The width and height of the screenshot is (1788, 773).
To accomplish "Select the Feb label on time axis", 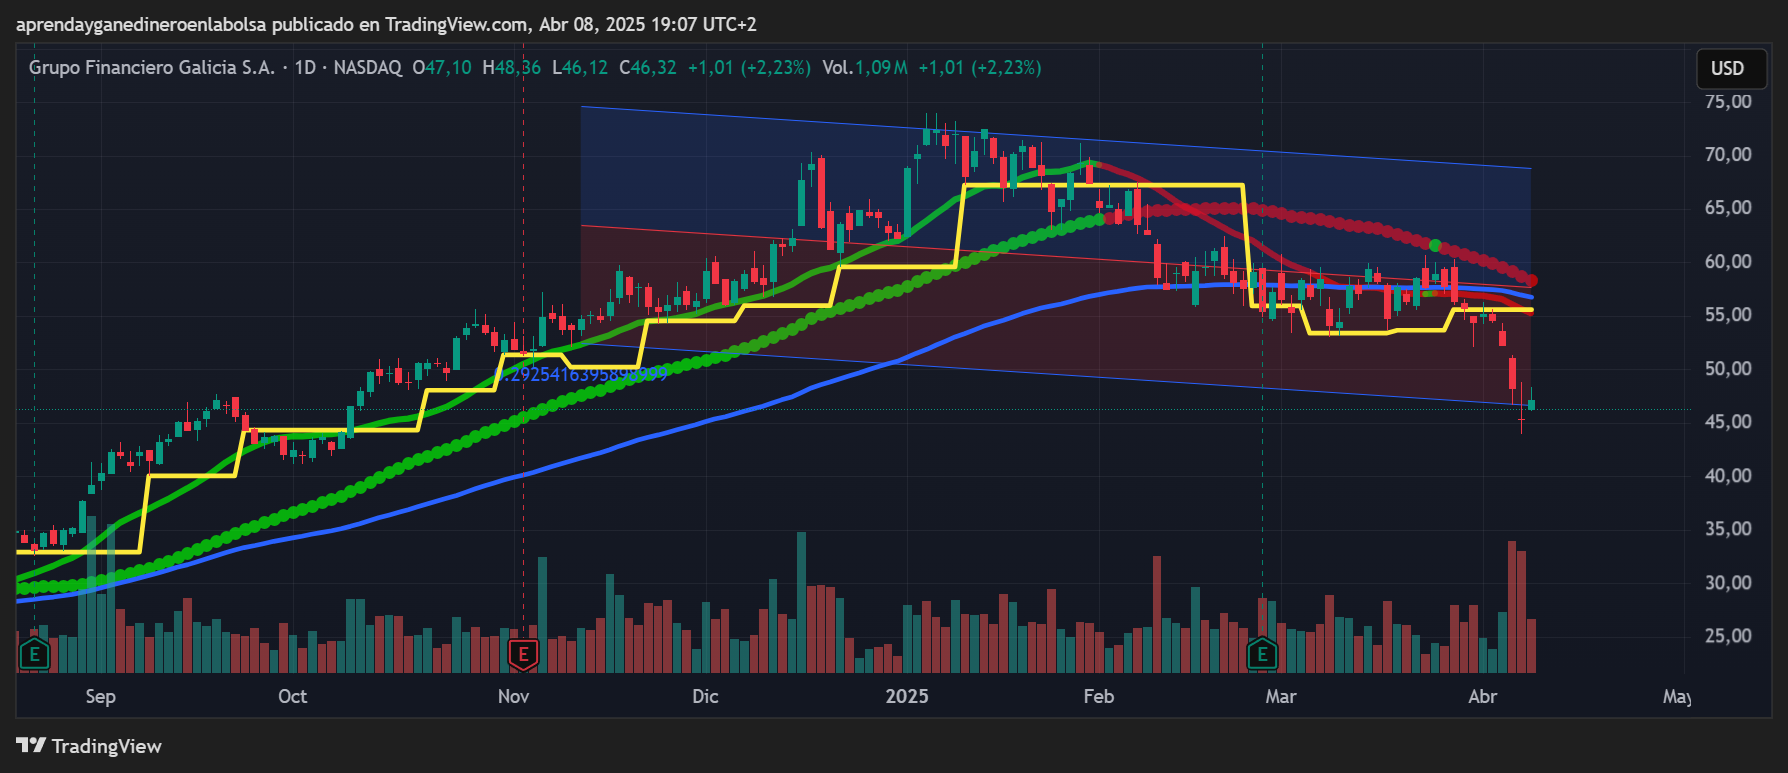I will [x=1098, y=696].
